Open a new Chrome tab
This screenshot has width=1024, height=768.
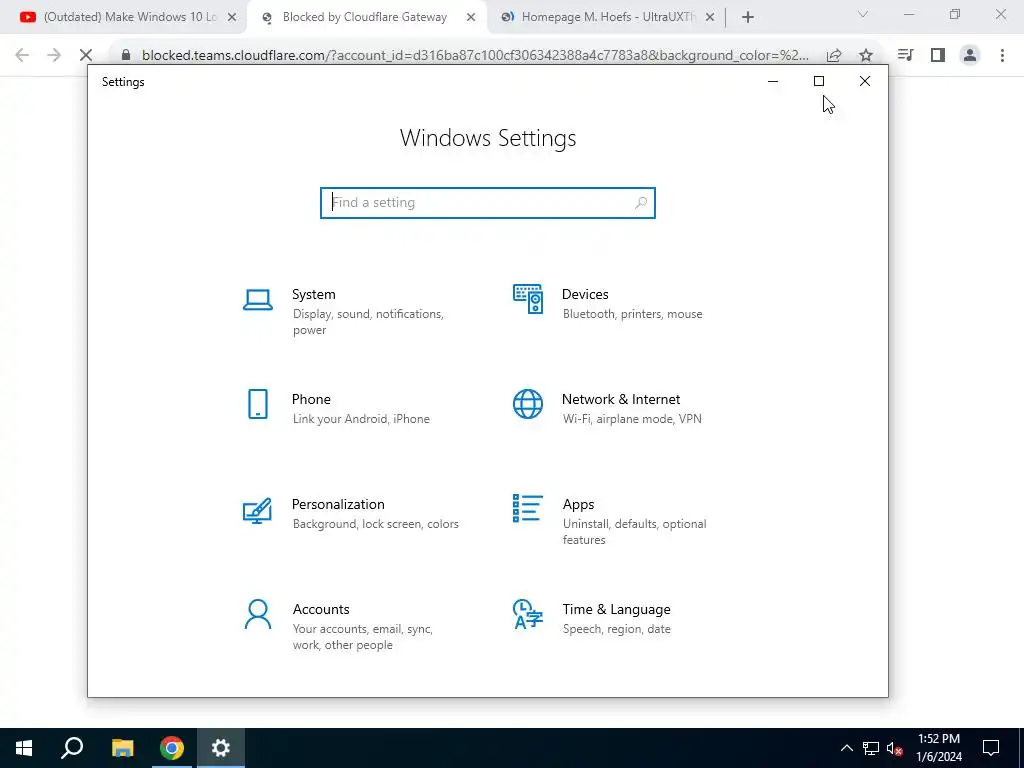click(748, 18)
